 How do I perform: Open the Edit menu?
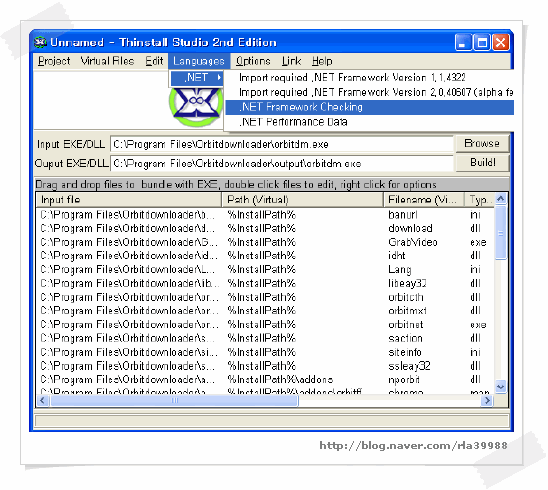(154, 61)
